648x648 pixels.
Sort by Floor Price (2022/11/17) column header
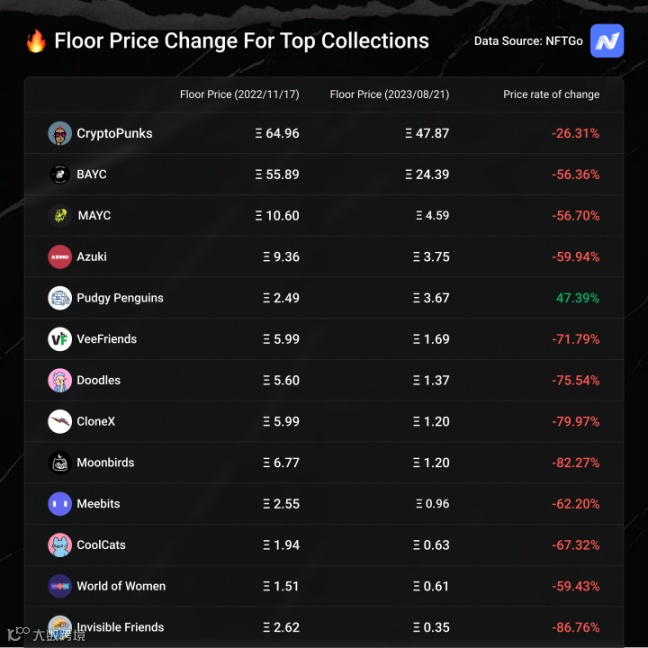[x=239, y=94]
